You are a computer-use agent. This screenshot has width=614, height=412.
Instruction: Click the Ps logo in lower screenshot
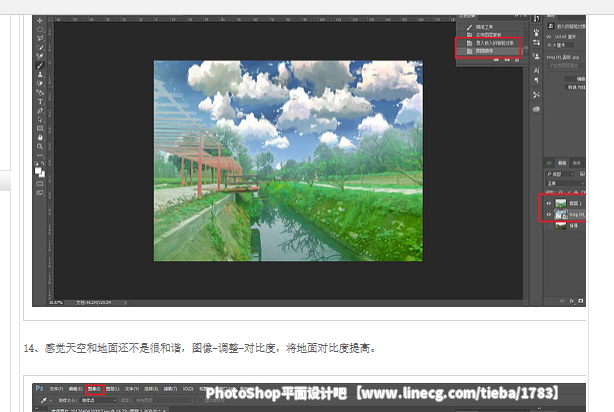[x=39, y=388]
